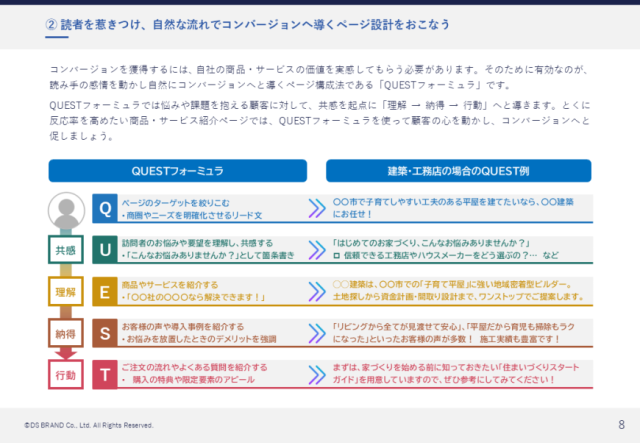
Task: Click the double chevron in the S row
Action: tap(317, 333)
